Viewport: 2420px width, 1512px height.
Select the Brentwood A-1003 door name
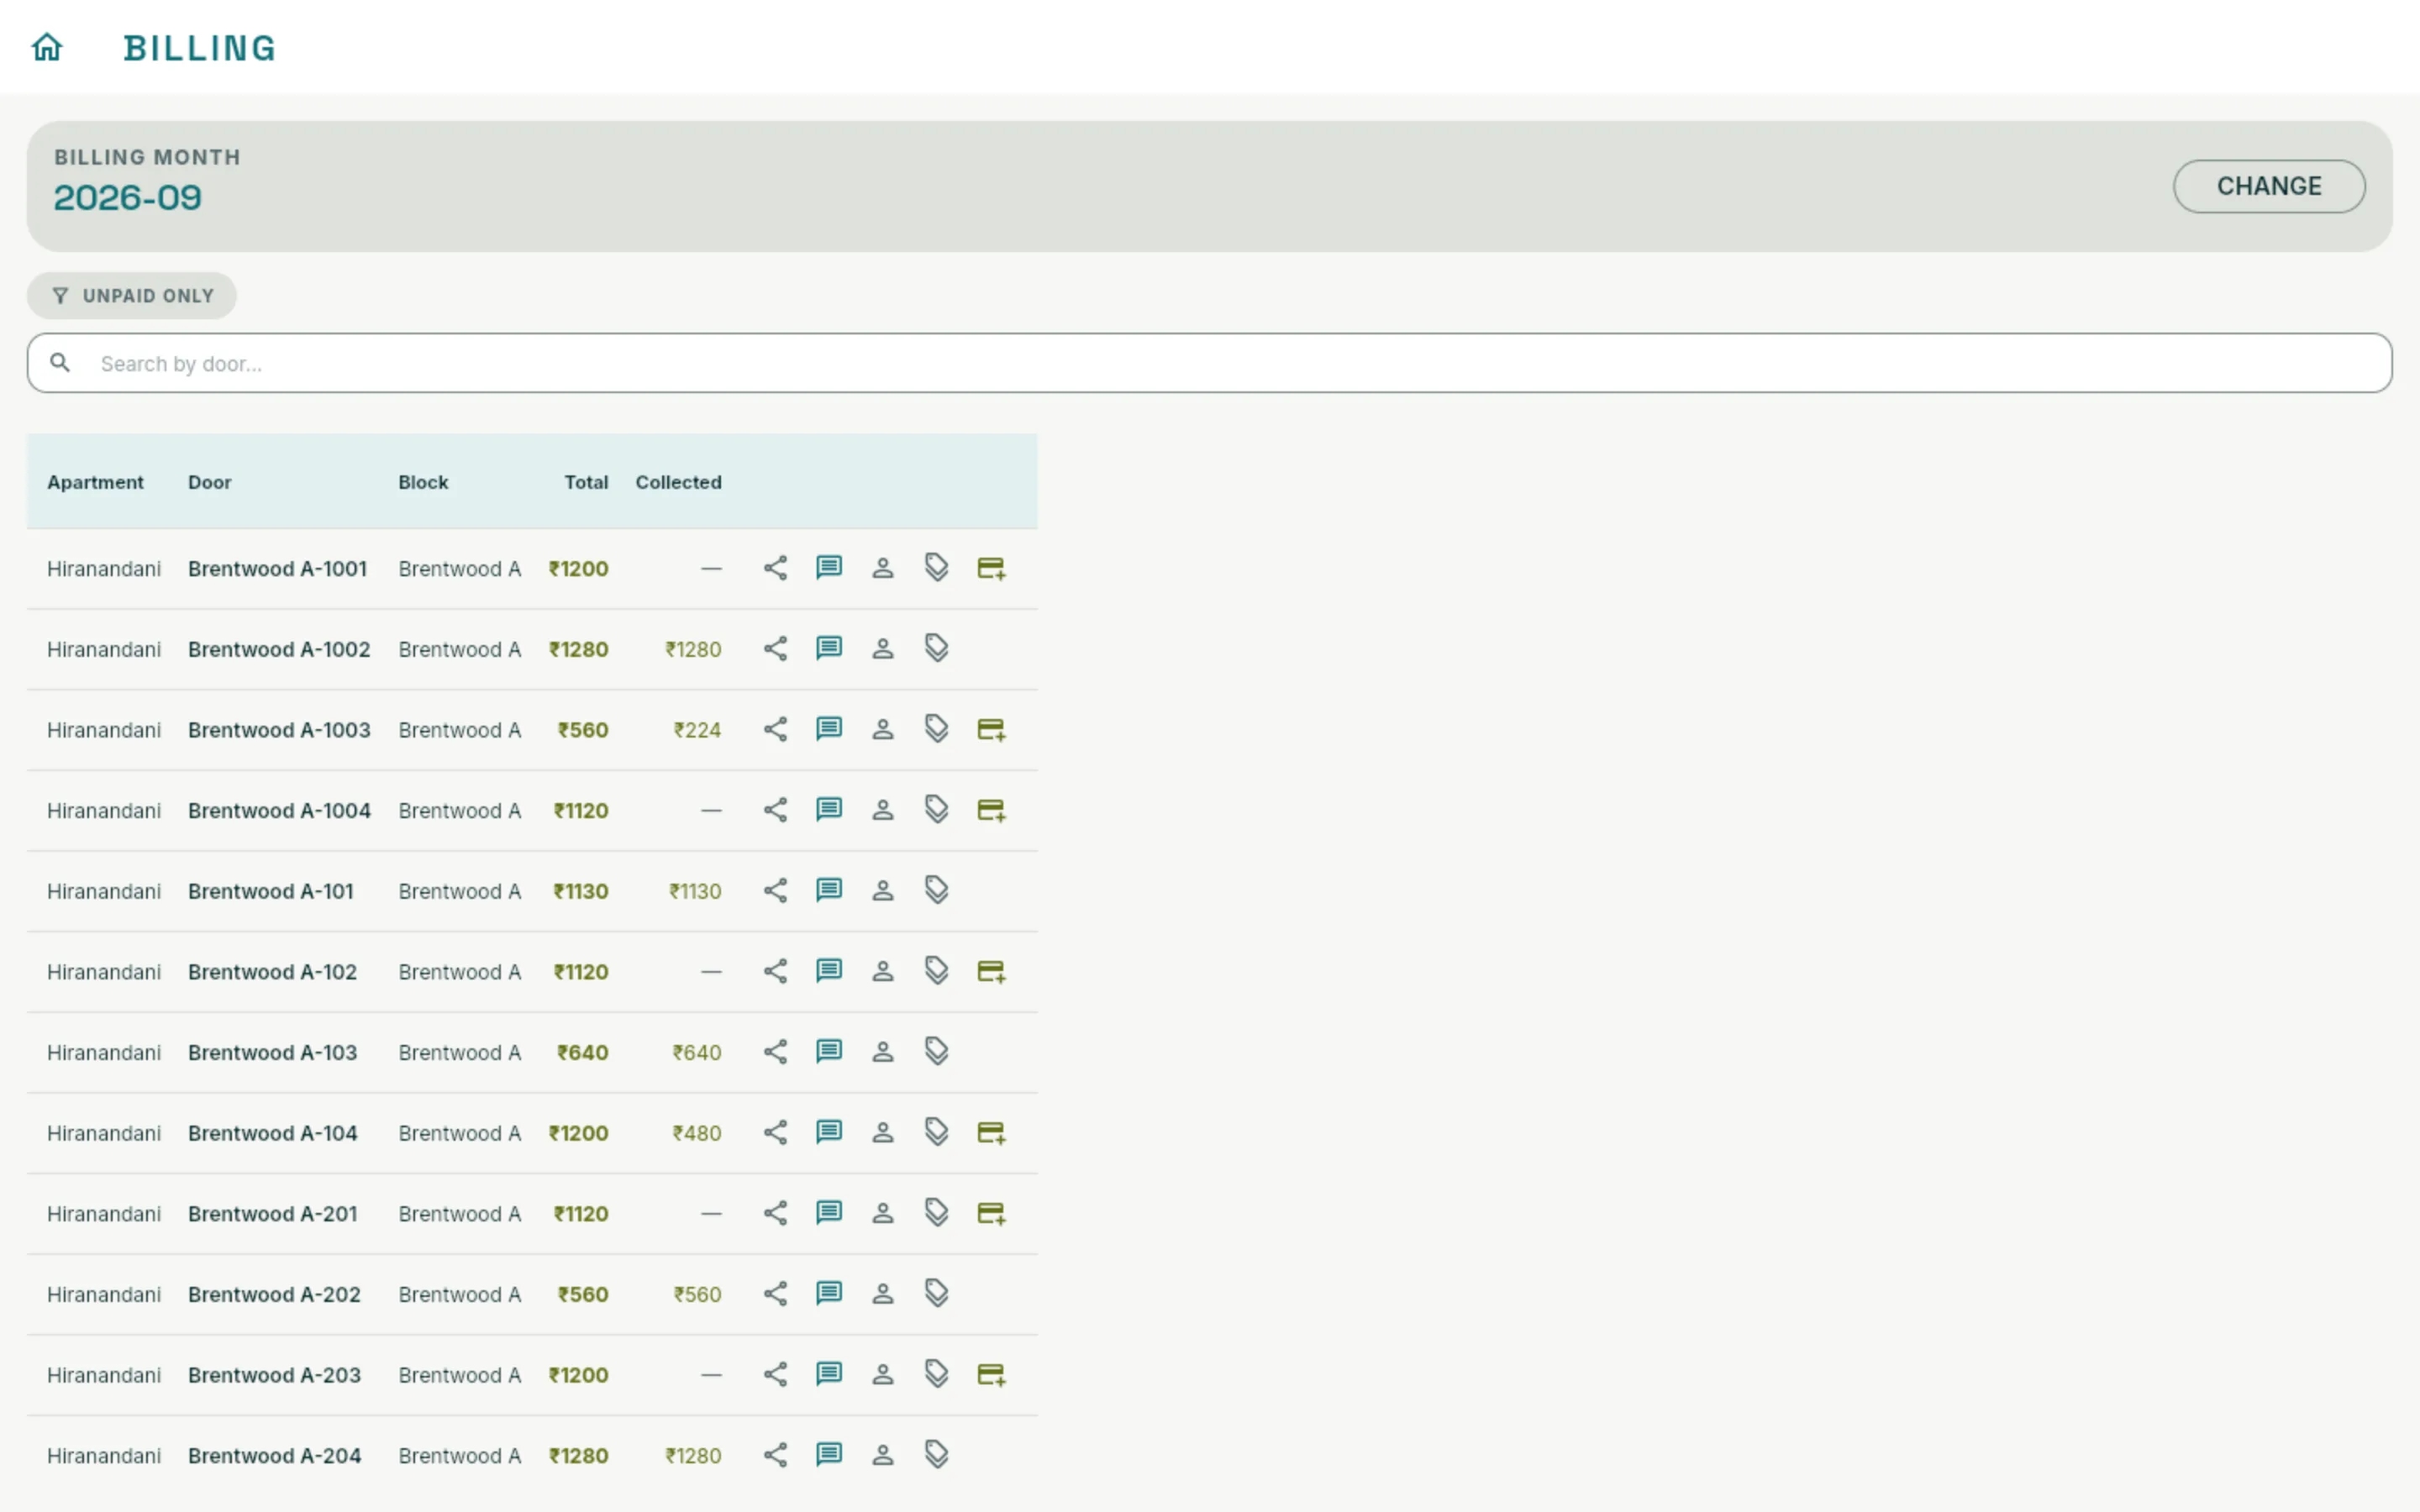279,730
